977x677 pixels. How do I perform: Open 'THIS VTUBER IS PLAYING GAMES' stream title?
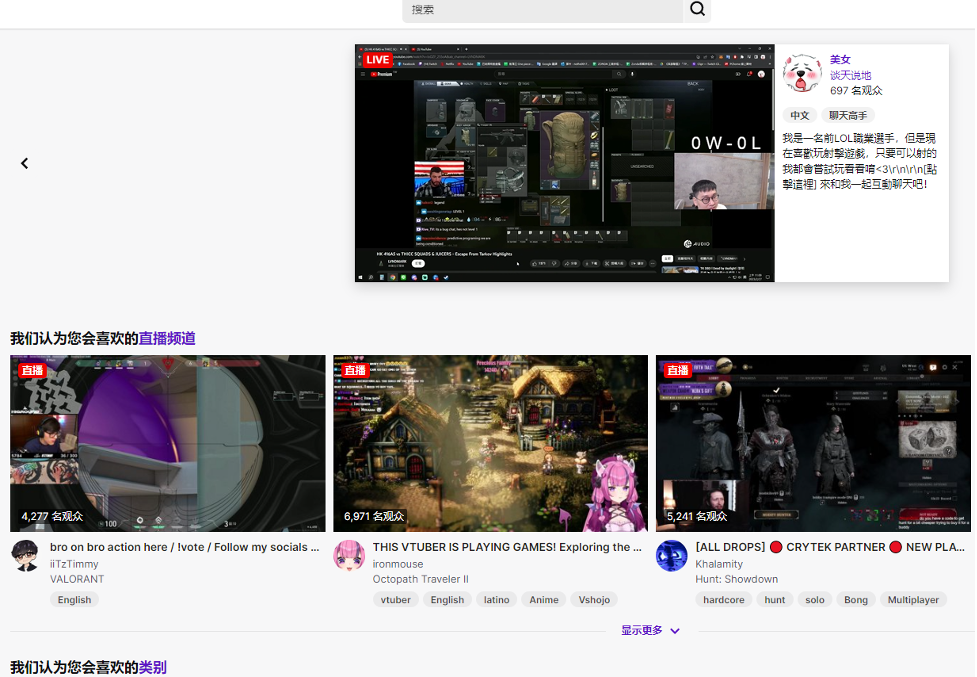pyautogui.click(x=507, y=547)
